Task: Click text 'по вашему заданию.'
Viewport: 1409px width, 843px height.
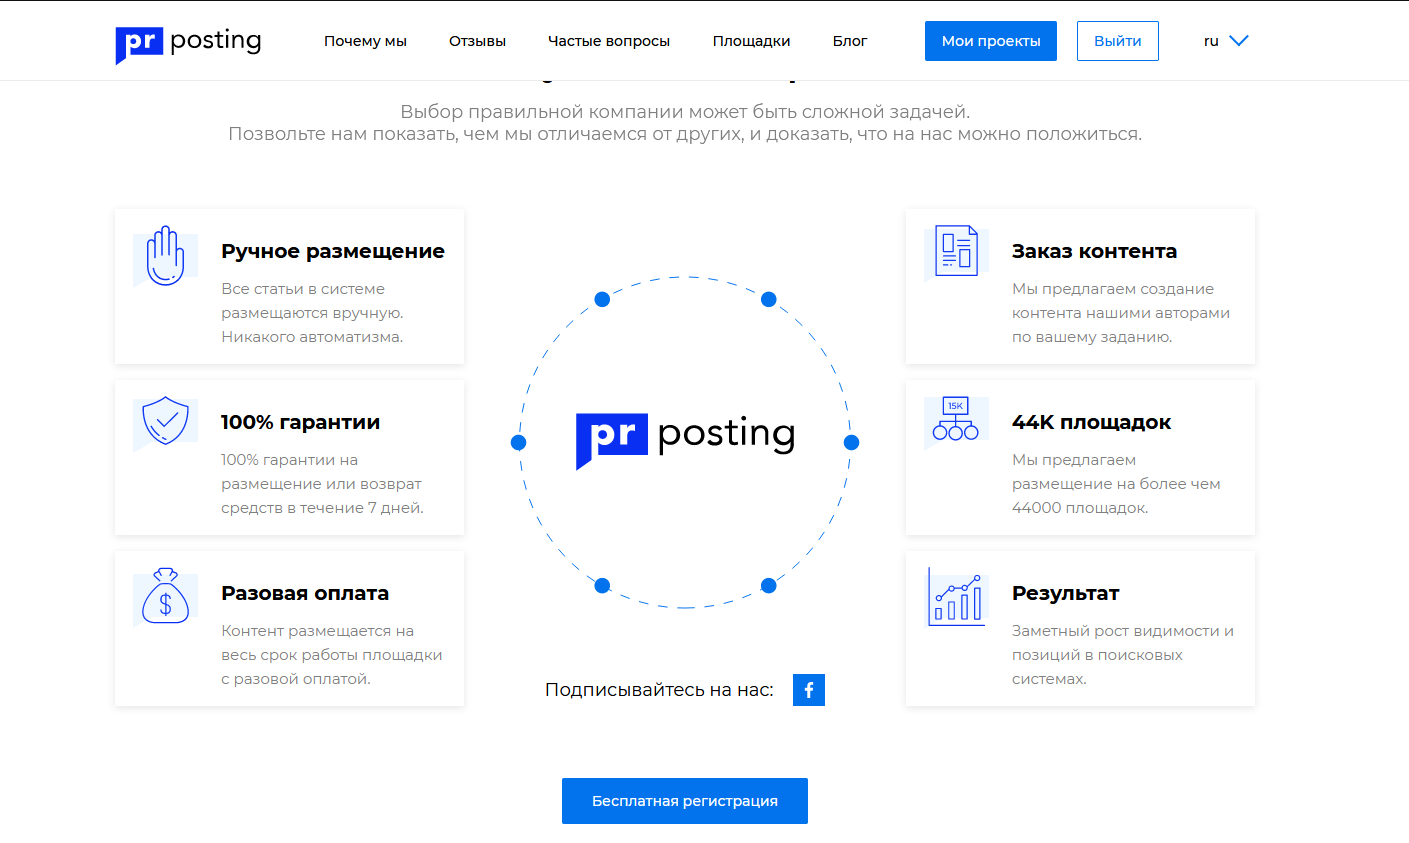Action: click(x=1092, y=337)
